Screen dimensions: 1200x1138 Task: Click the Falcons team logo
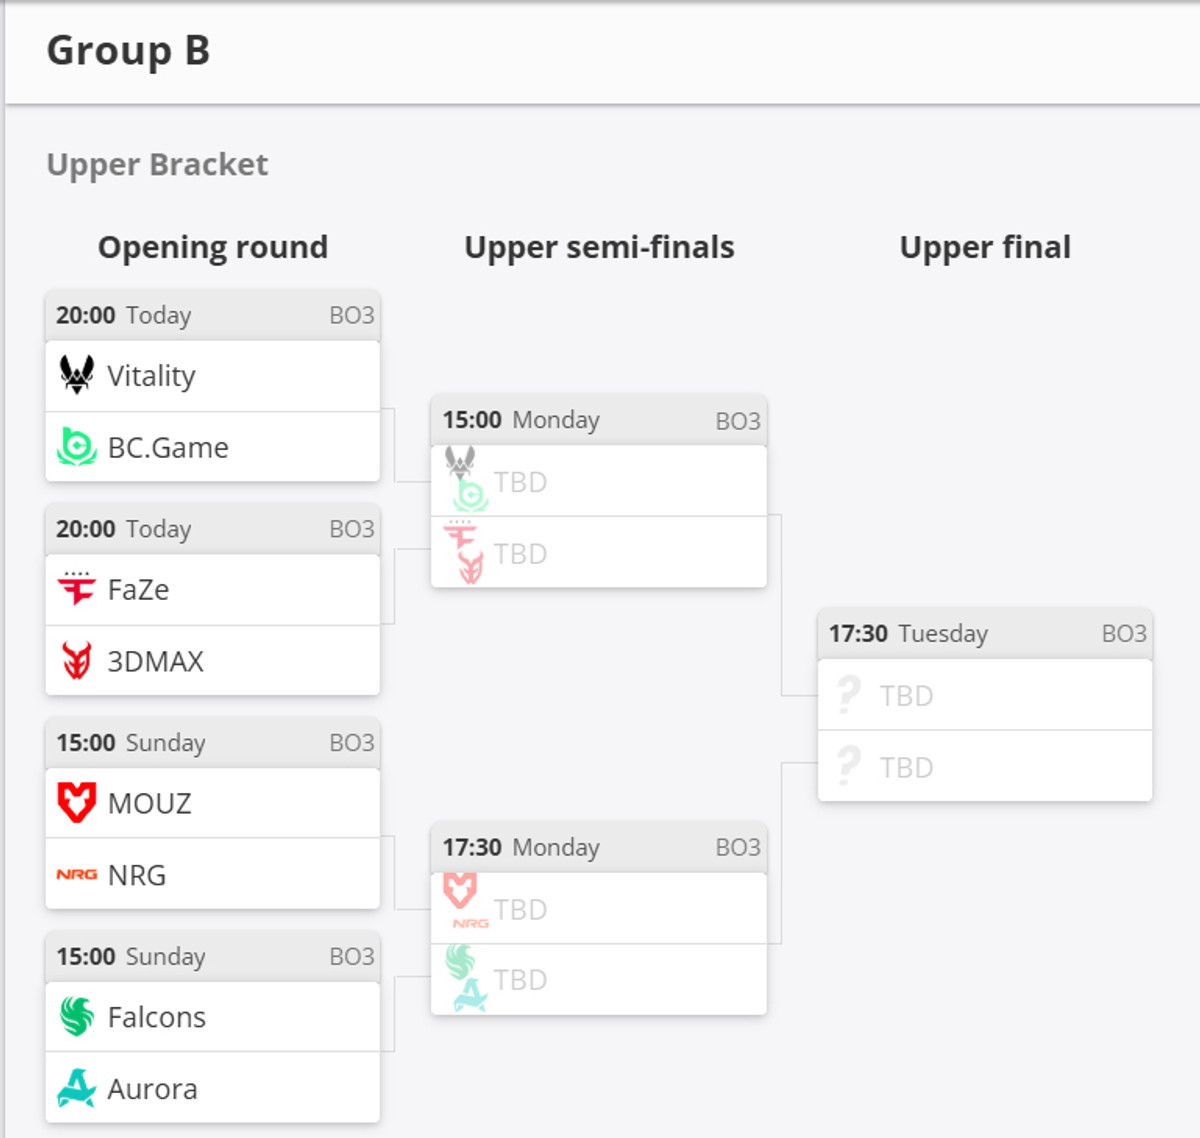click(x=76, y=1016)
